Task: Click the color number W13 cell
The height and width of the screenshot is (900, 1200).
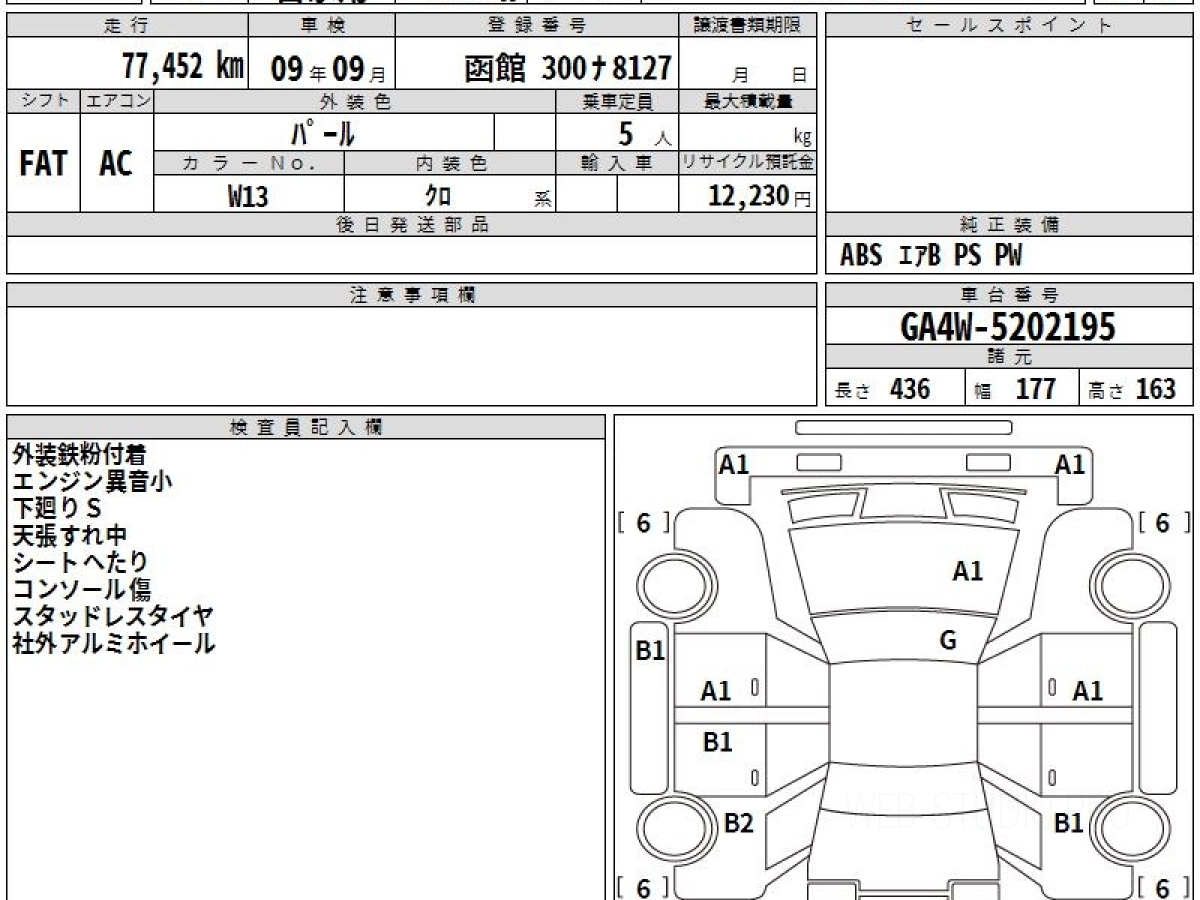Action: (248, 196)
